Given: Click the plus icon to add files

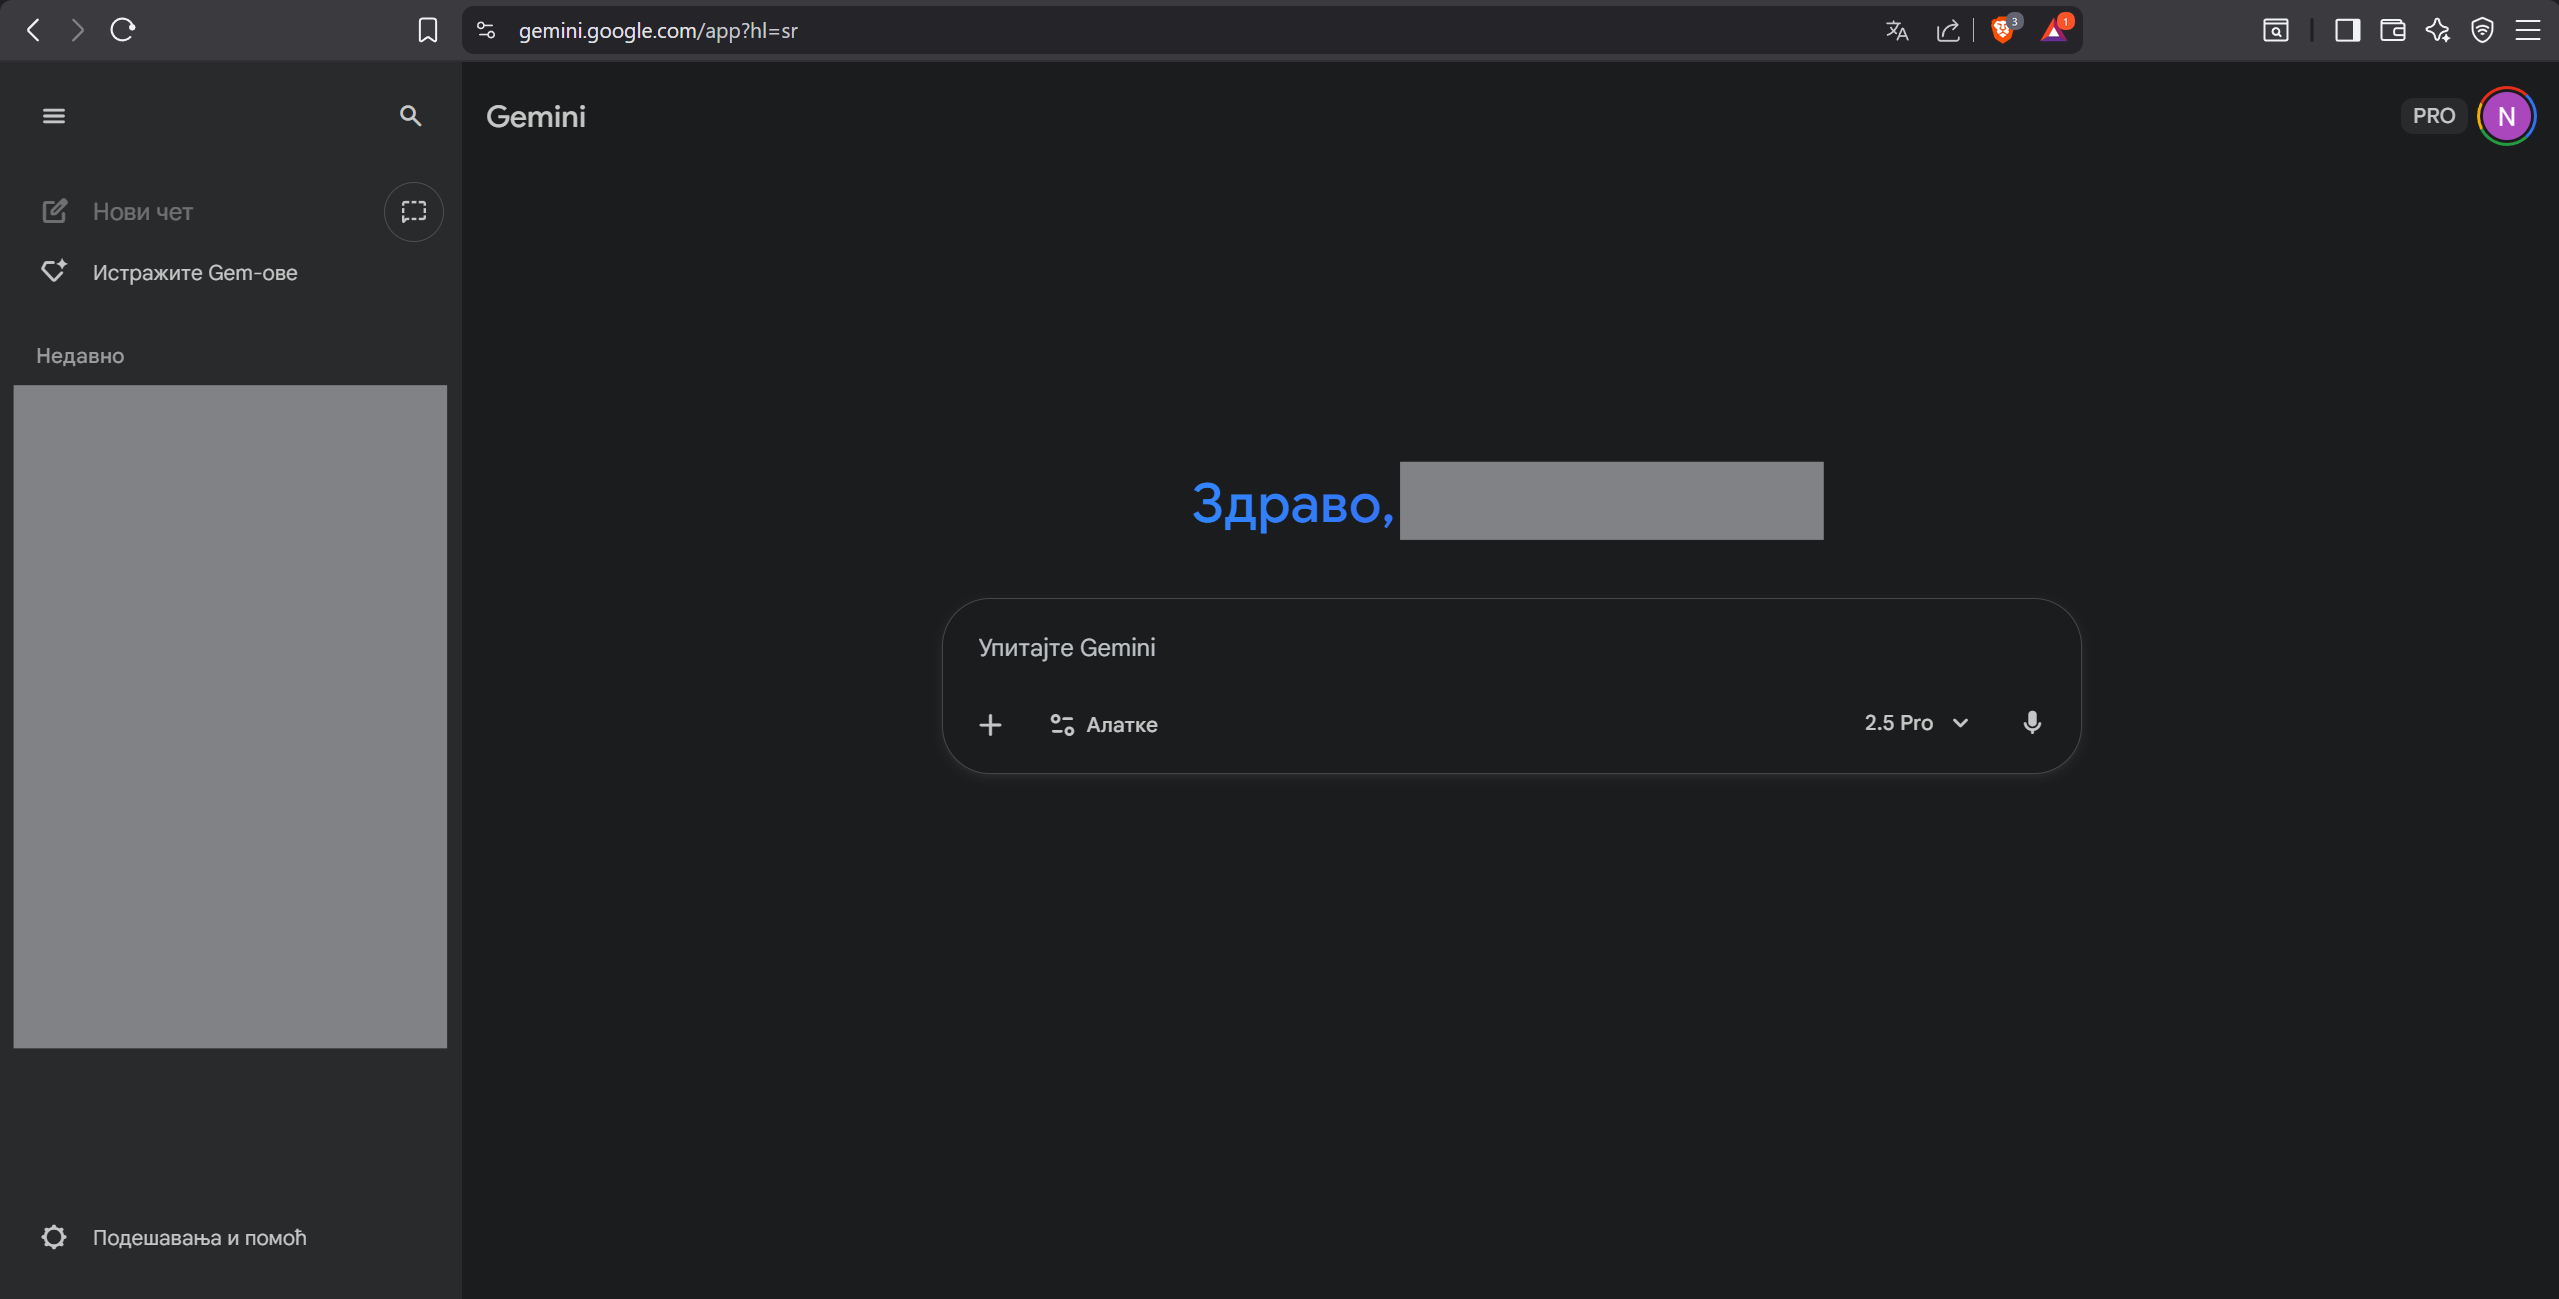Looking at the screenshot, I should pyautogui.click(x=990, y=724).
